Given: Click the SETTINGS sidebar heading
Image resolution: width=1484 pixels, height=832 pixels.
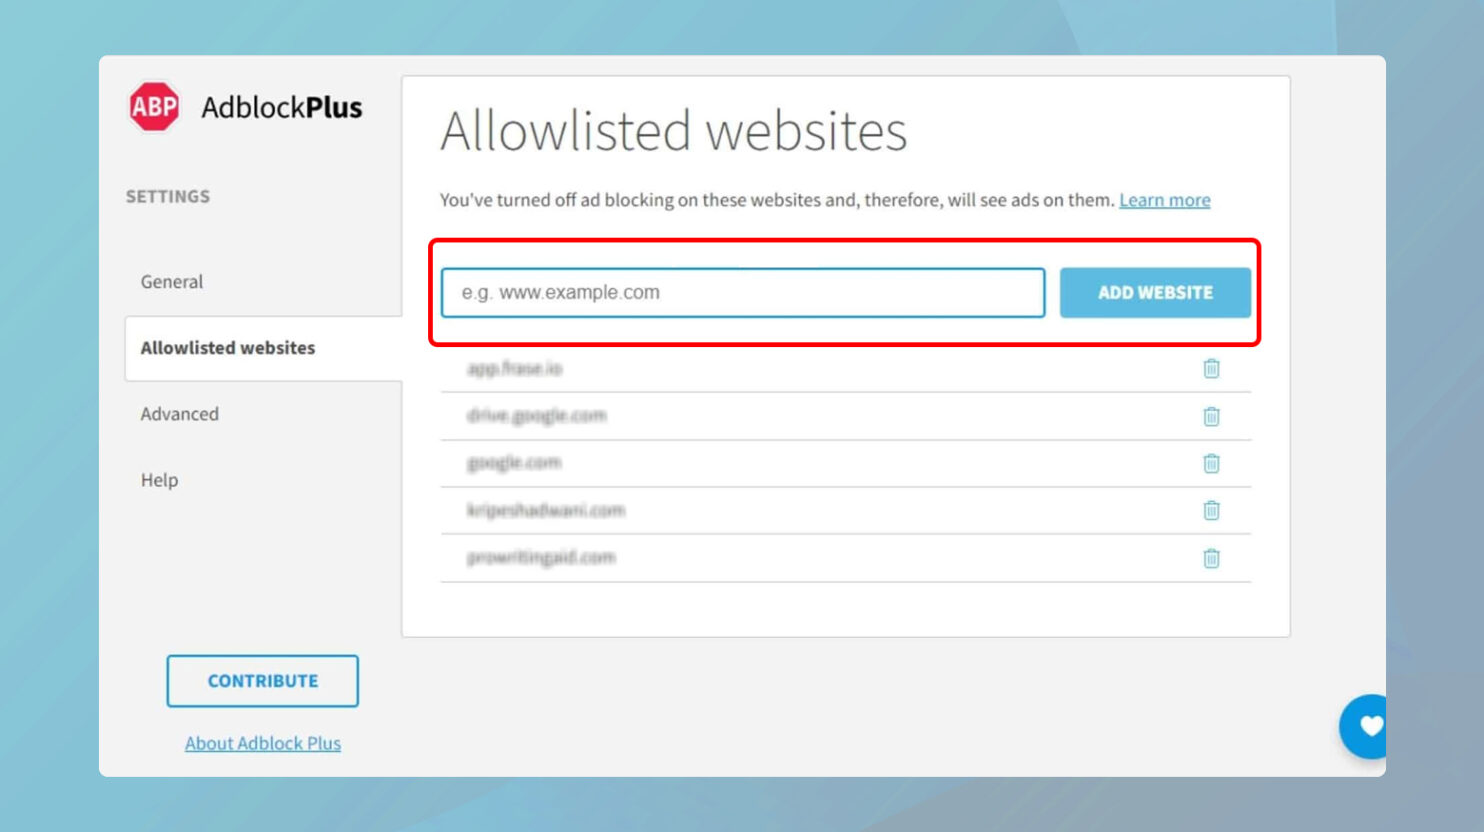Looking at the screenshot, I should point(168,196).
